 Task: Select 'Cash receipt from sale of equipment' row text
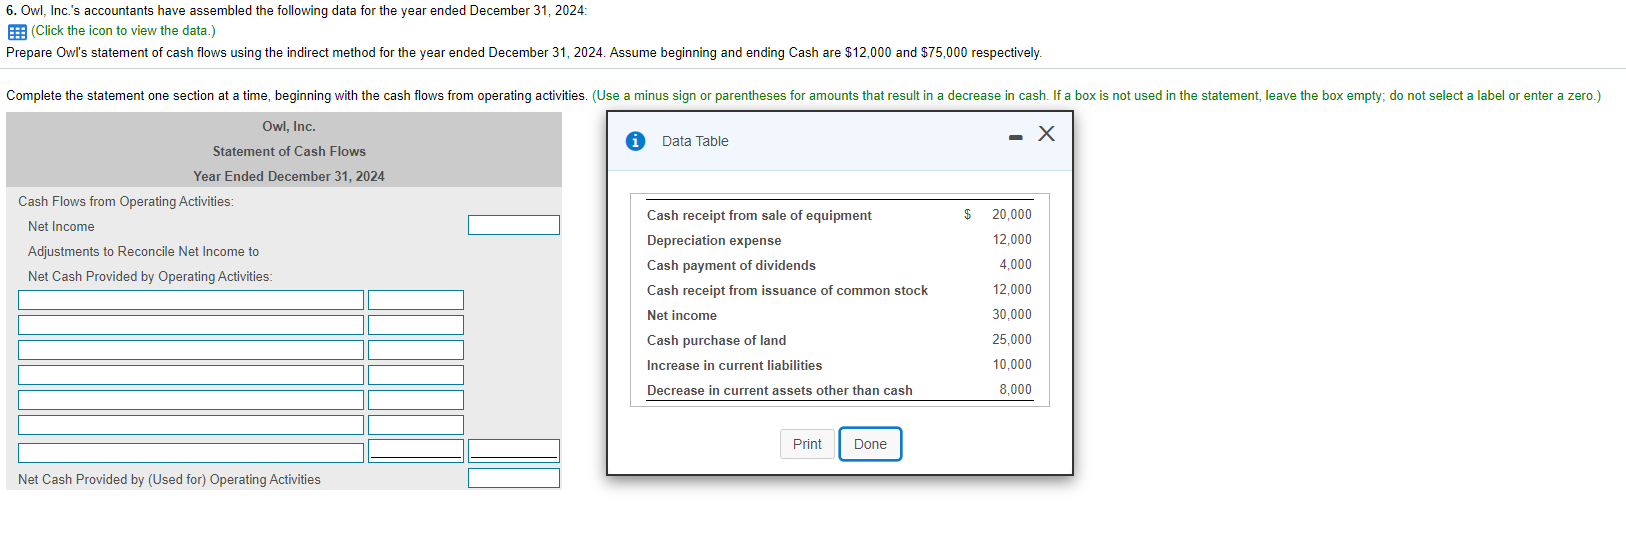coord(759,215)
